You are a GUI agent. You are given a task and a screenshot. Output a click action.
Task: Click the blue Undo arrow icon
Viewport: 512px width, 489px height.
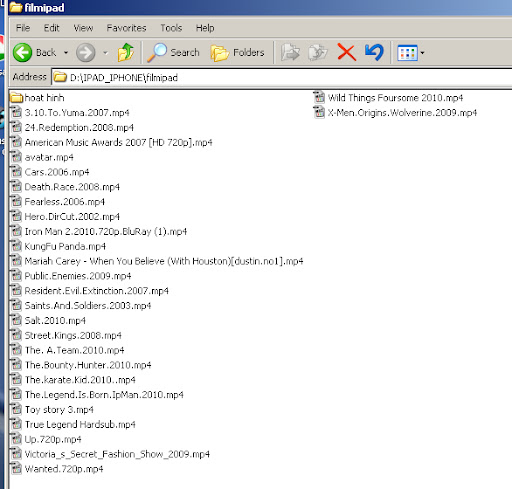pyautogui.click(x=374, y=52)
